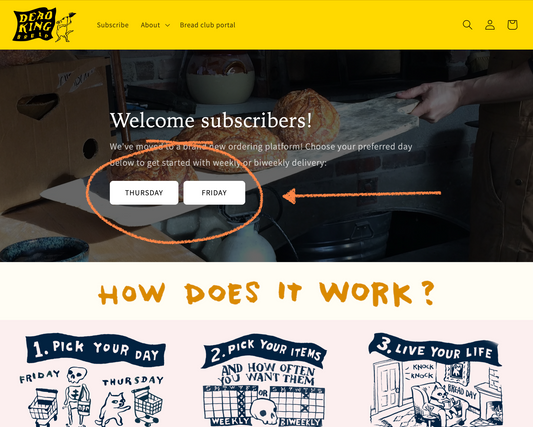Viewport: 533px width, 427px height.
Task: Open the About menu item
Action: [150, 25]
